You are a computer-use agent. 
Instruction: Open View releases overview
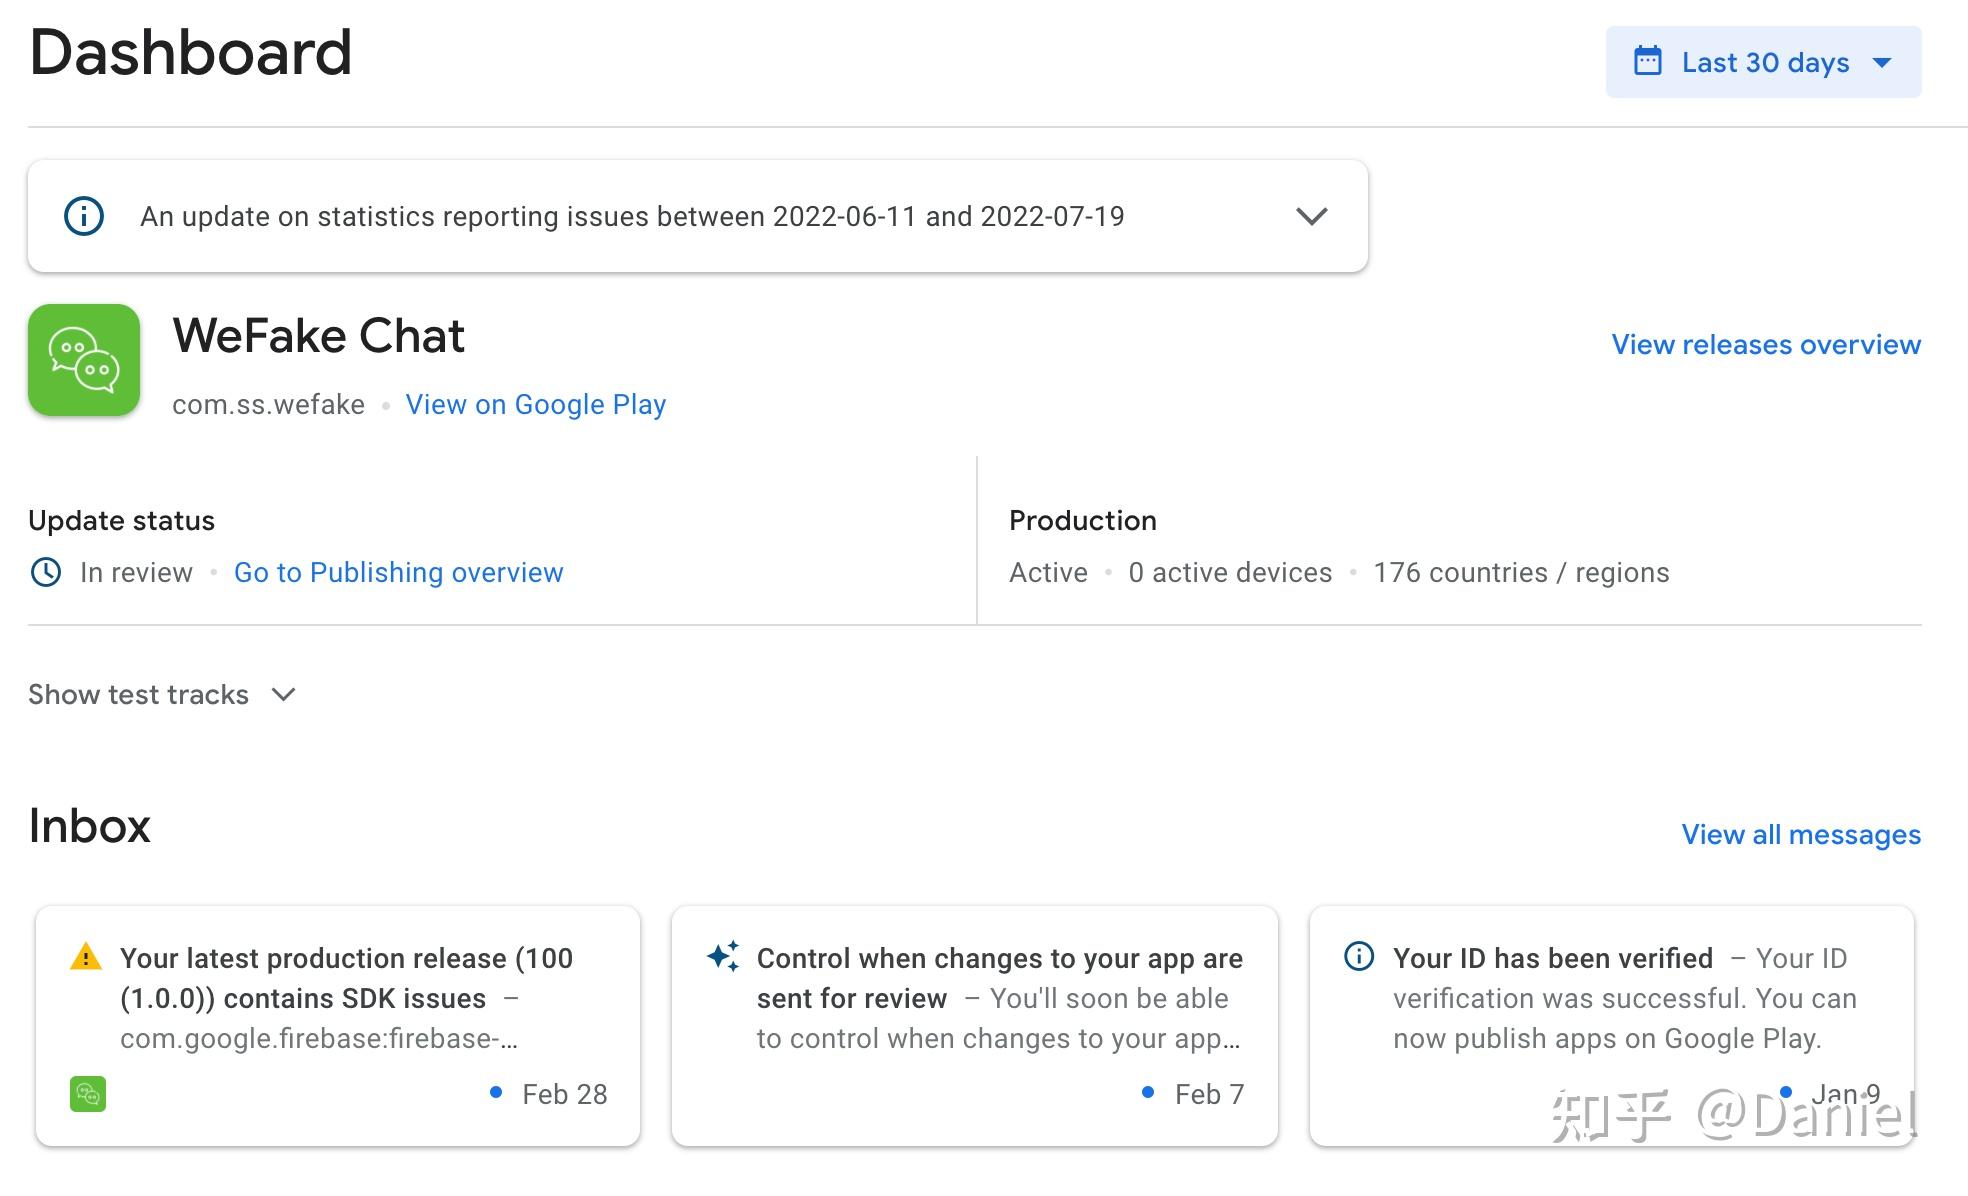tap(1765, 344)
